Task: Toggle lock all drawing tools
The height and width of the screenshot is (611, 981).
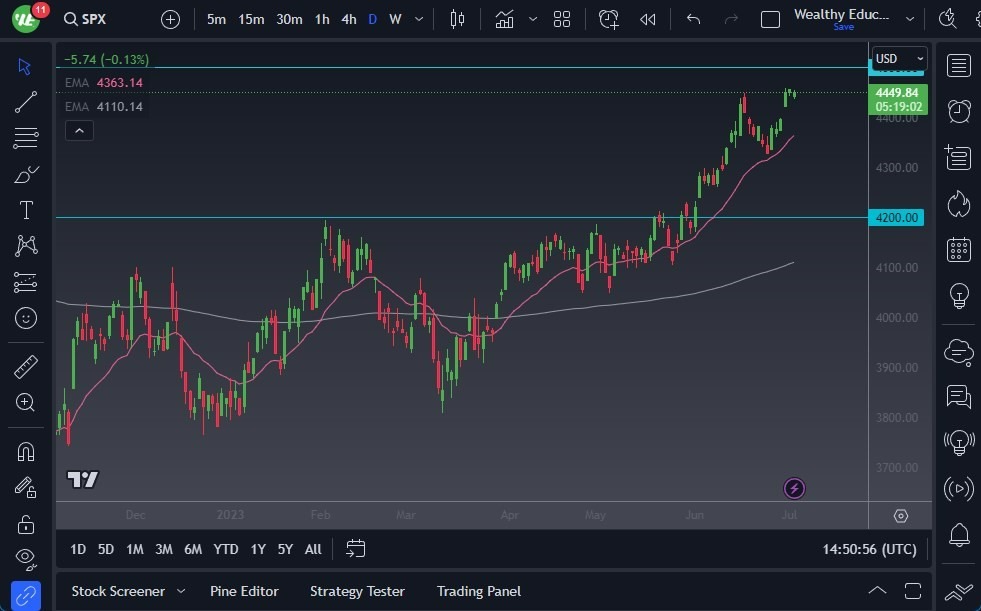Action: tap(26, 523)
